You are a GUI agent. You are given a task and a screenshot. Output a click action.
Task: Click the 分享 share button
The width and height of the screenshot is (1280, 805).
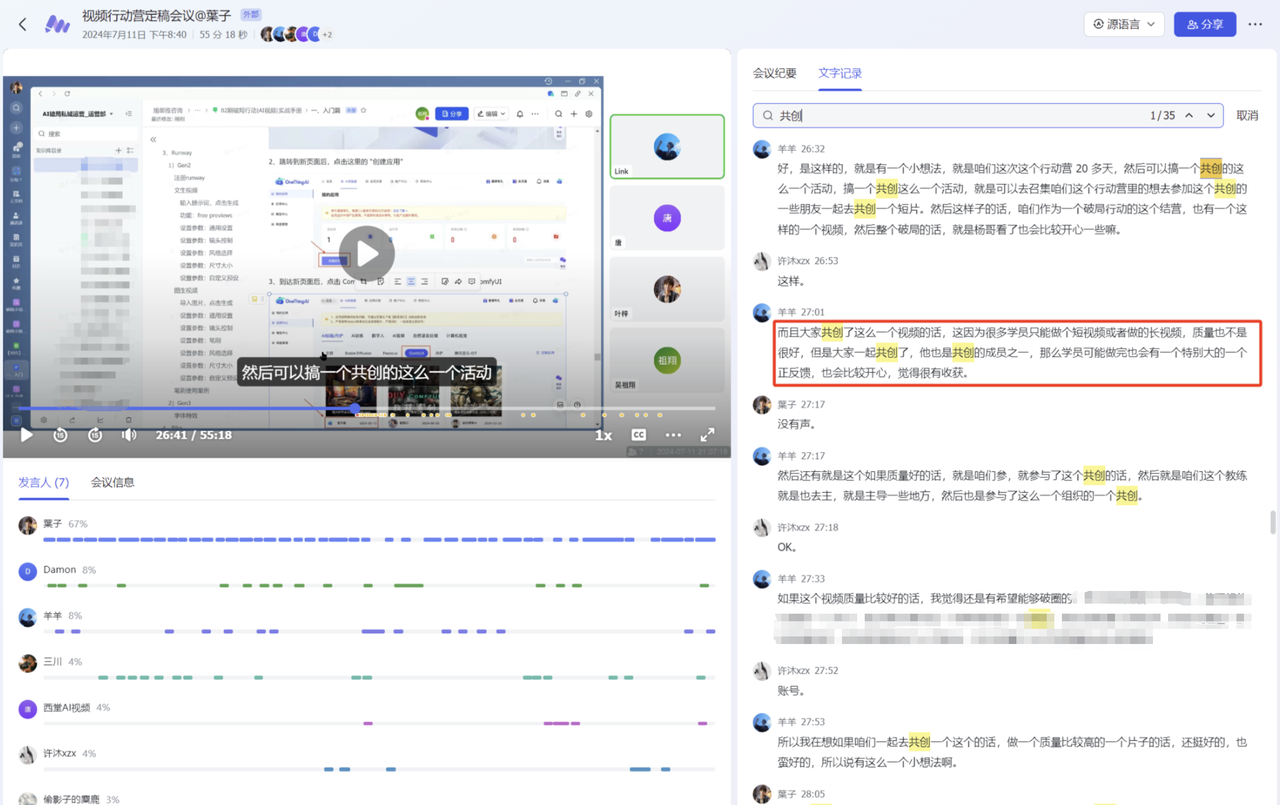tap(1205, 24)
